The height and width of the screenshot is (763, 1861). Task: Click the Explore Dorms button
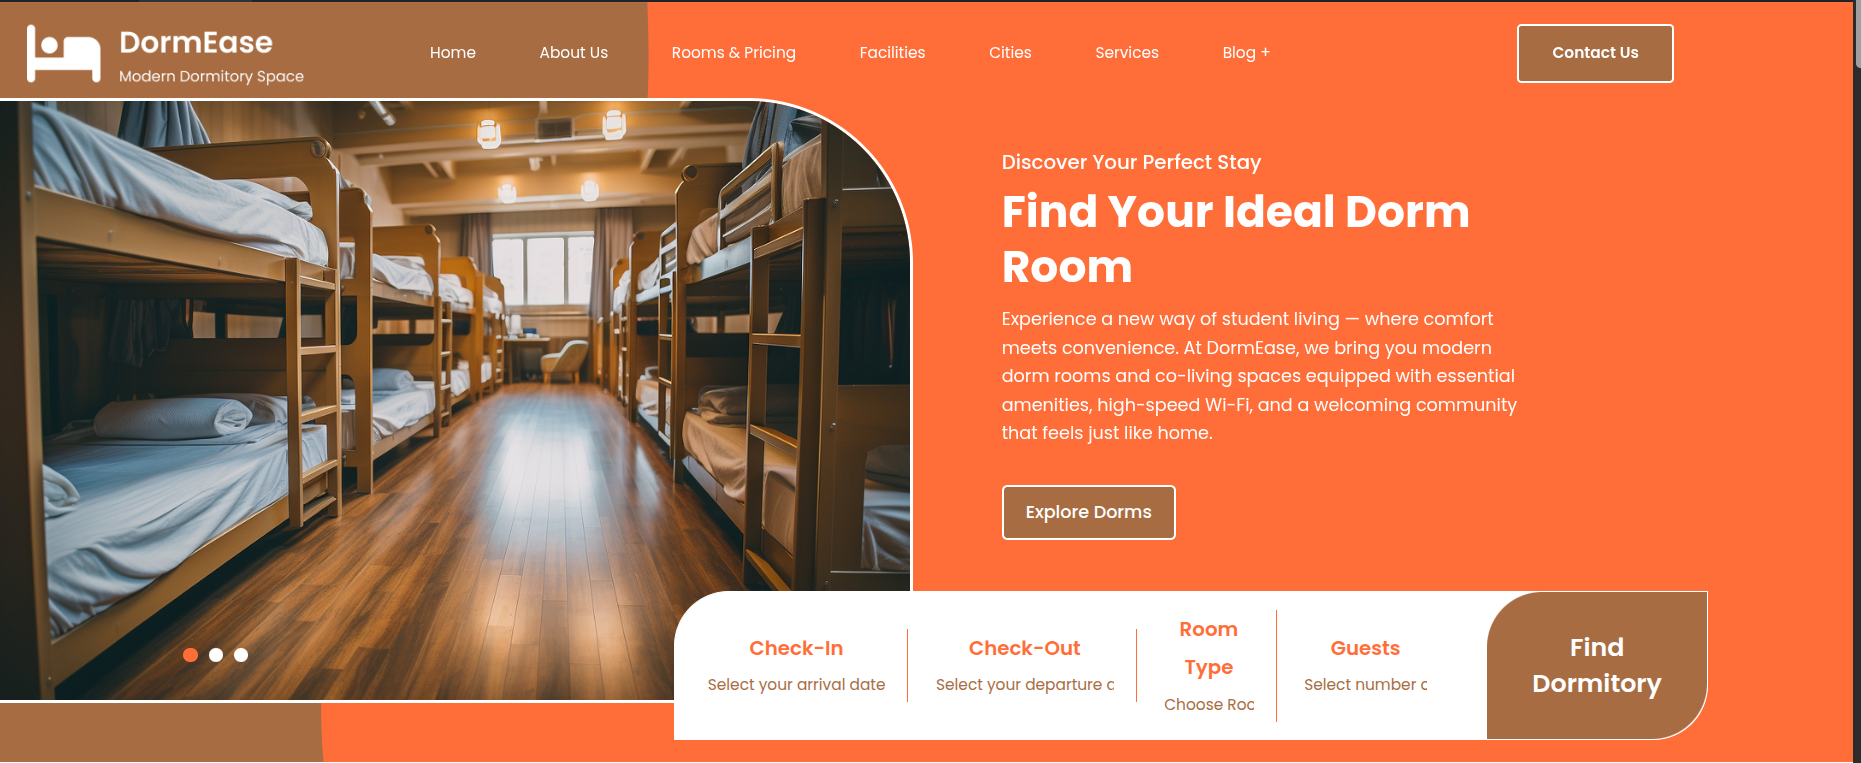(x=1088, y=512)
